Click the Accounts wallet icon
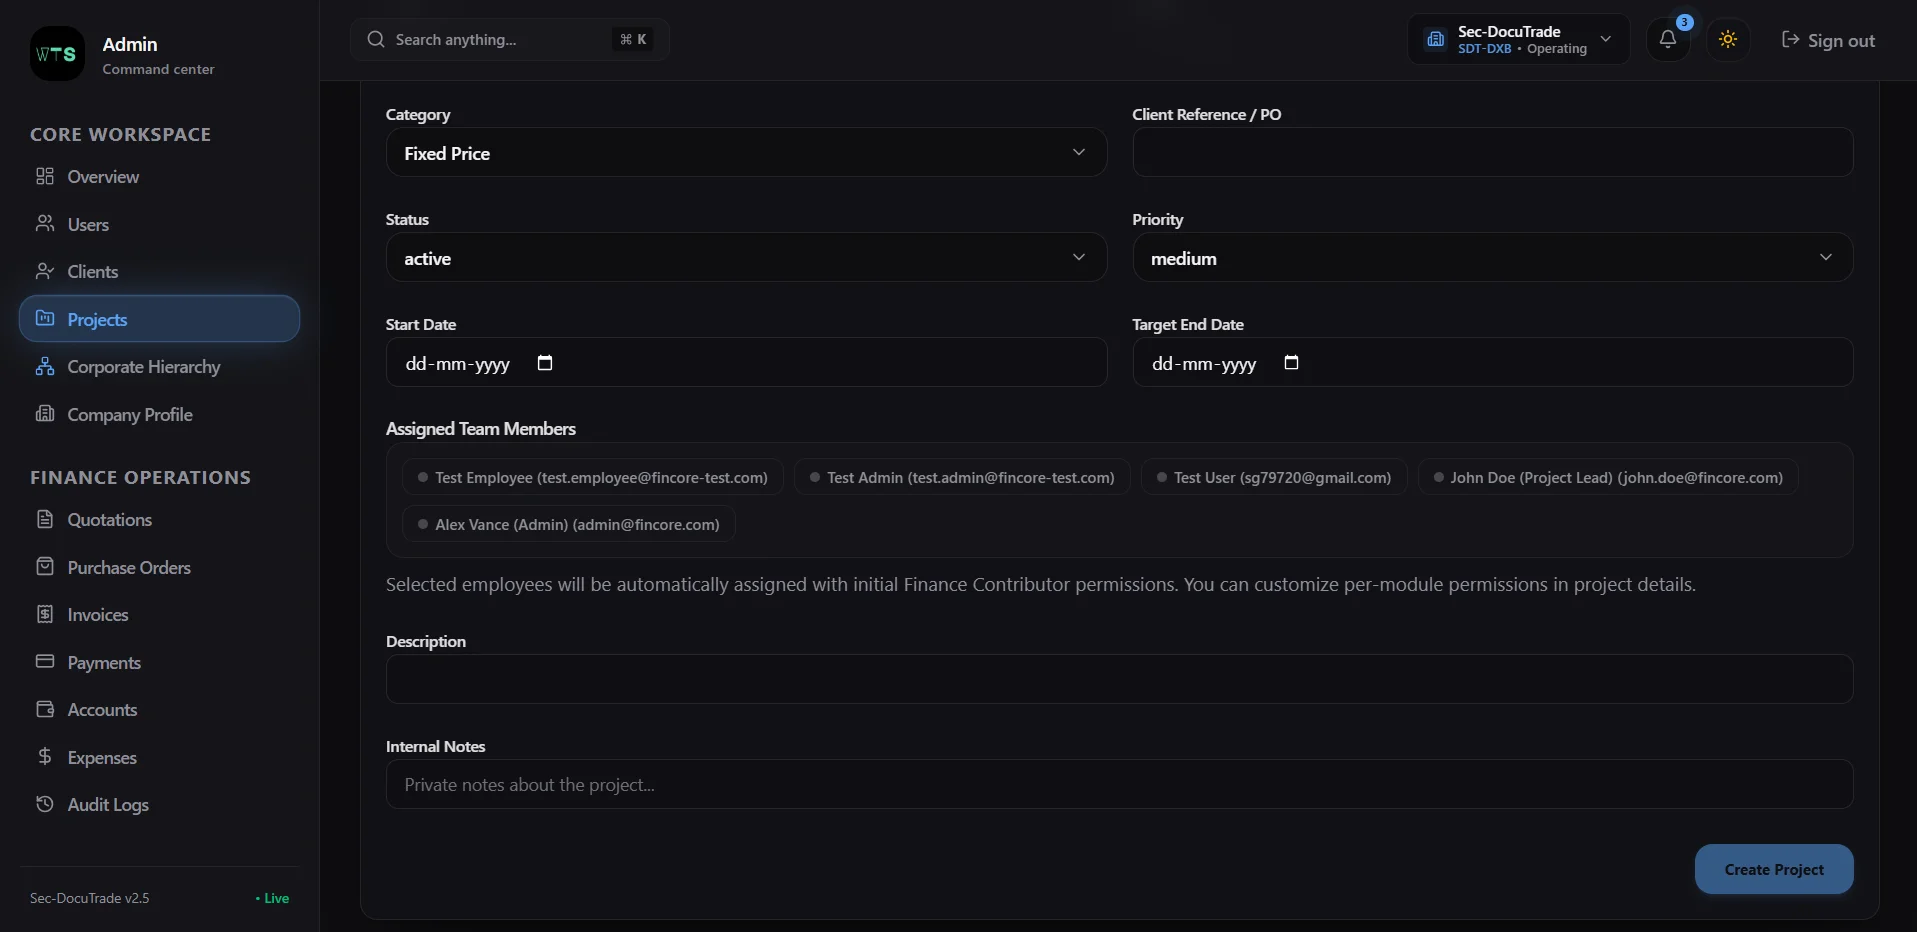 tap(45, 709)
